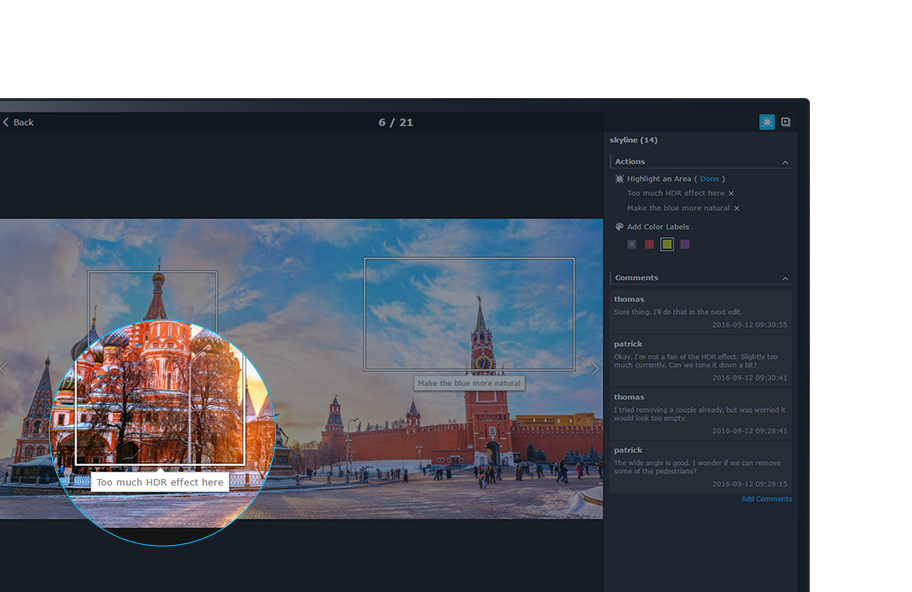Screen dimensions: 912x592
Task: Collapse the Actions section
Action: (x=785, y=162)
